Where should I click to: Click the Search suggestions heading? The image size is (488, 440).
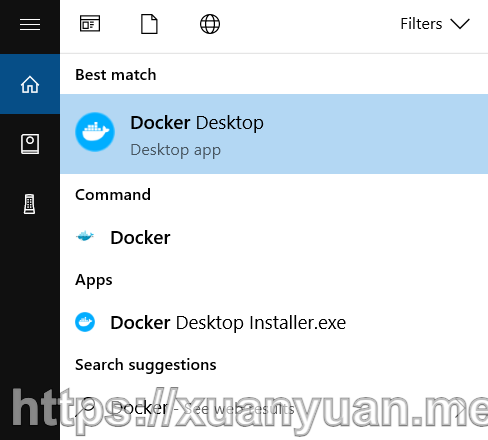coord(146,365)
